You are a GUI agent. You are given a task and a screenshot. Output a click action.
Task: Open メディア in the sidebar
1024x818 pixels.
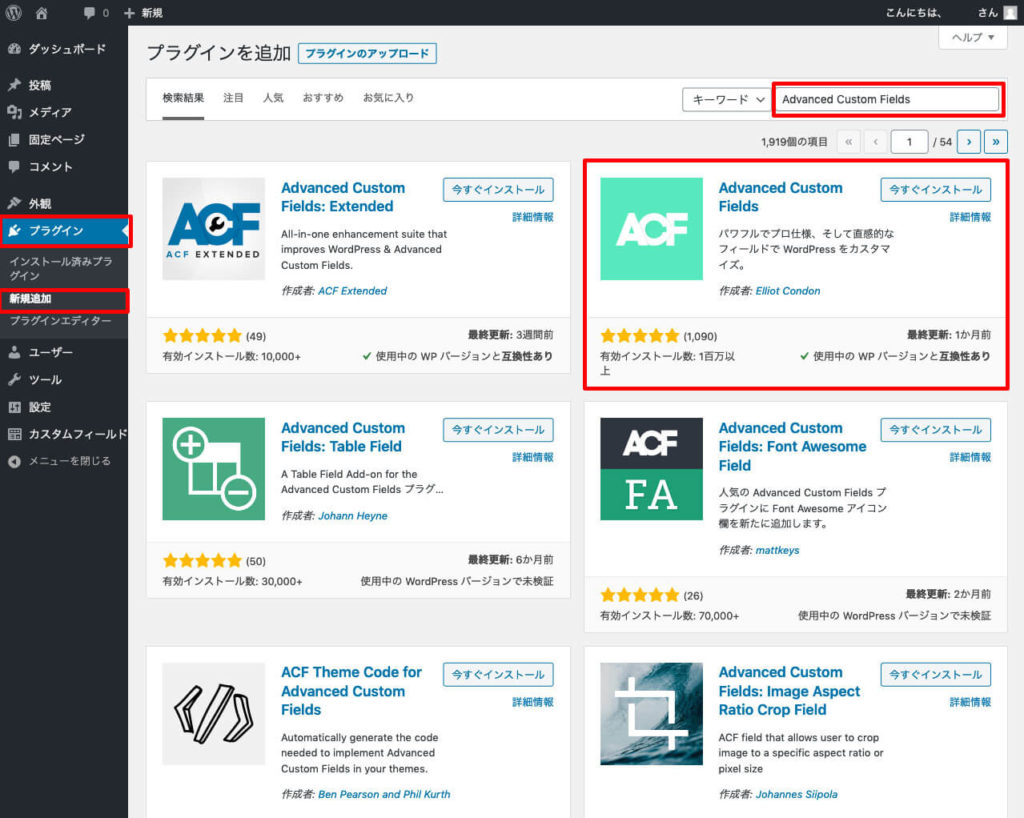coord(64,112)
